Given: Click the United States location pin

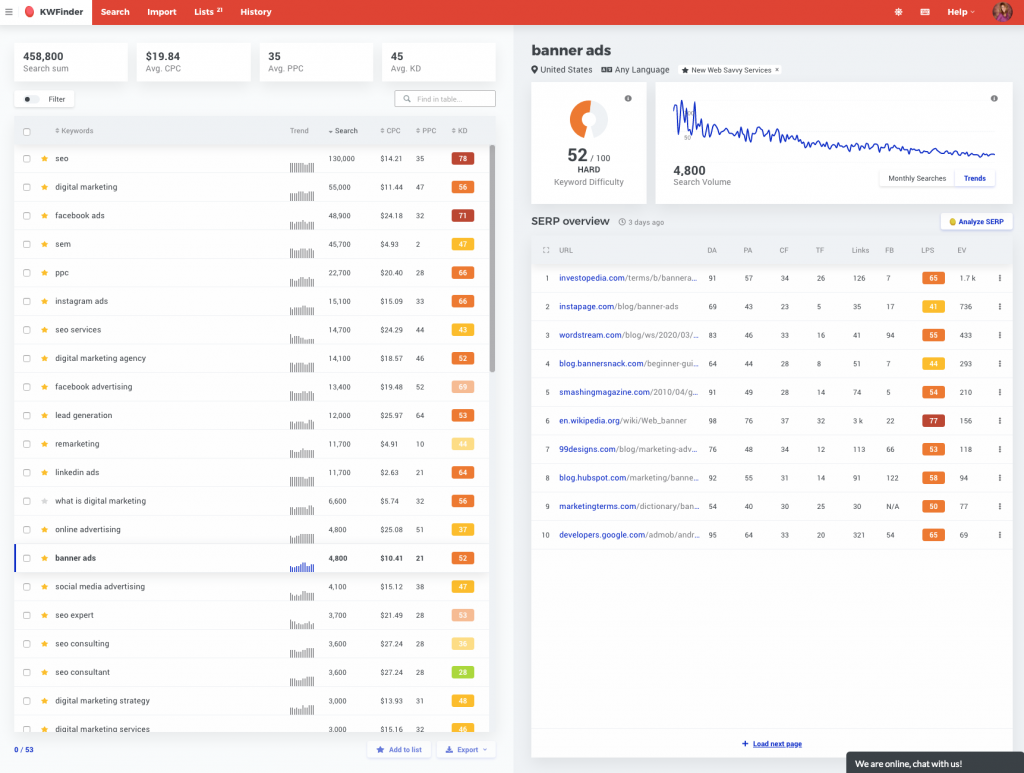Looking at the screenshot, I should point(534,70).
